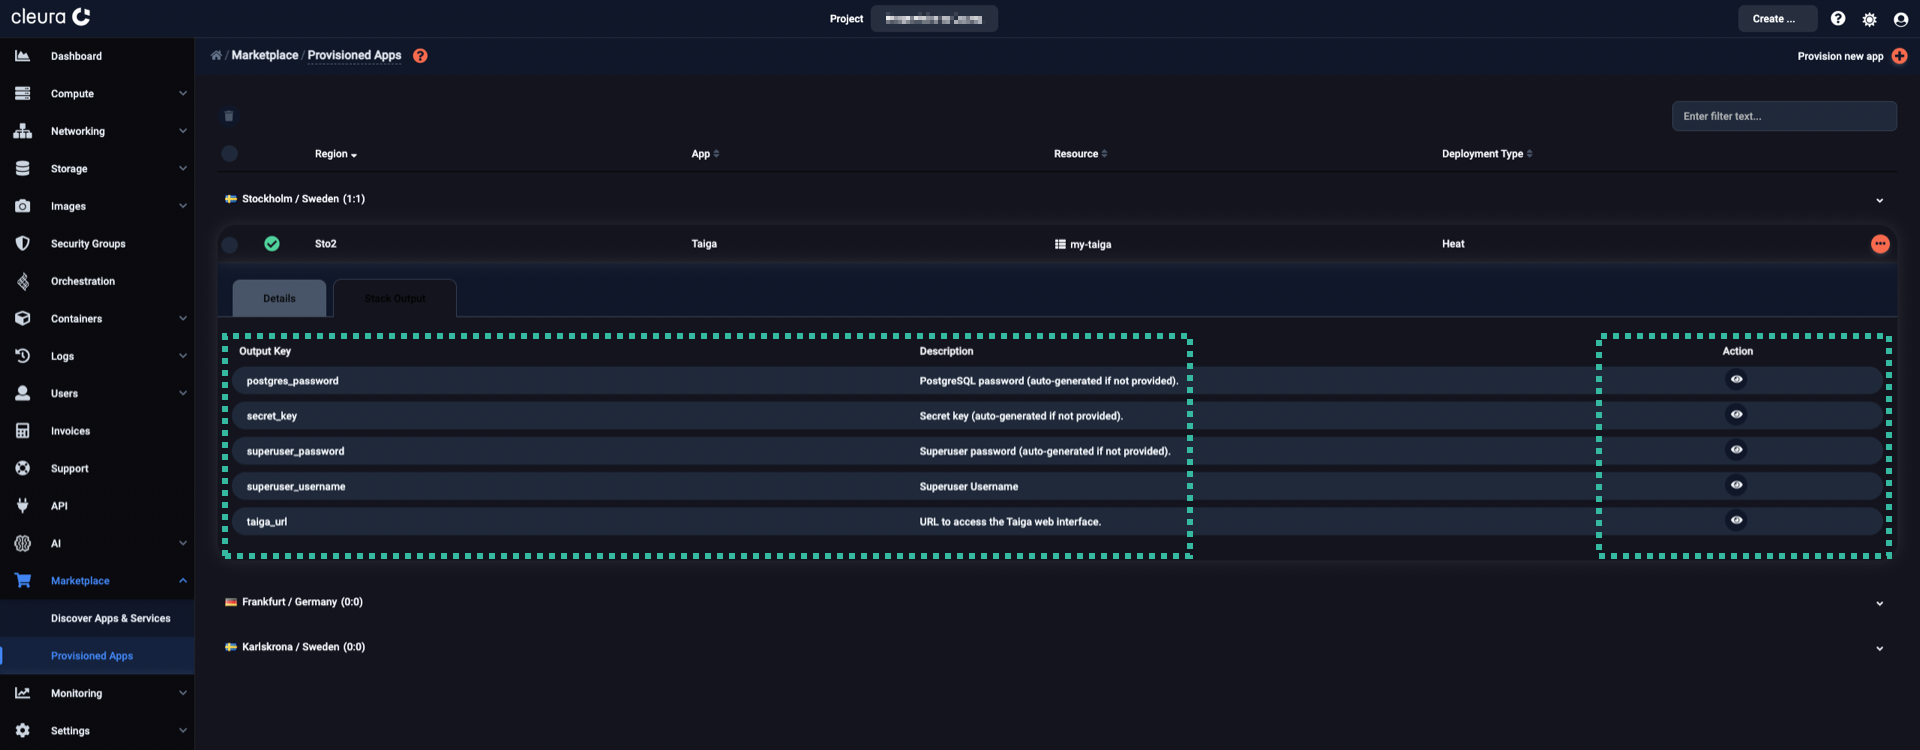Open the Project selector dropdown
The height and width of the screenshot is (750, 1920).
934,19
